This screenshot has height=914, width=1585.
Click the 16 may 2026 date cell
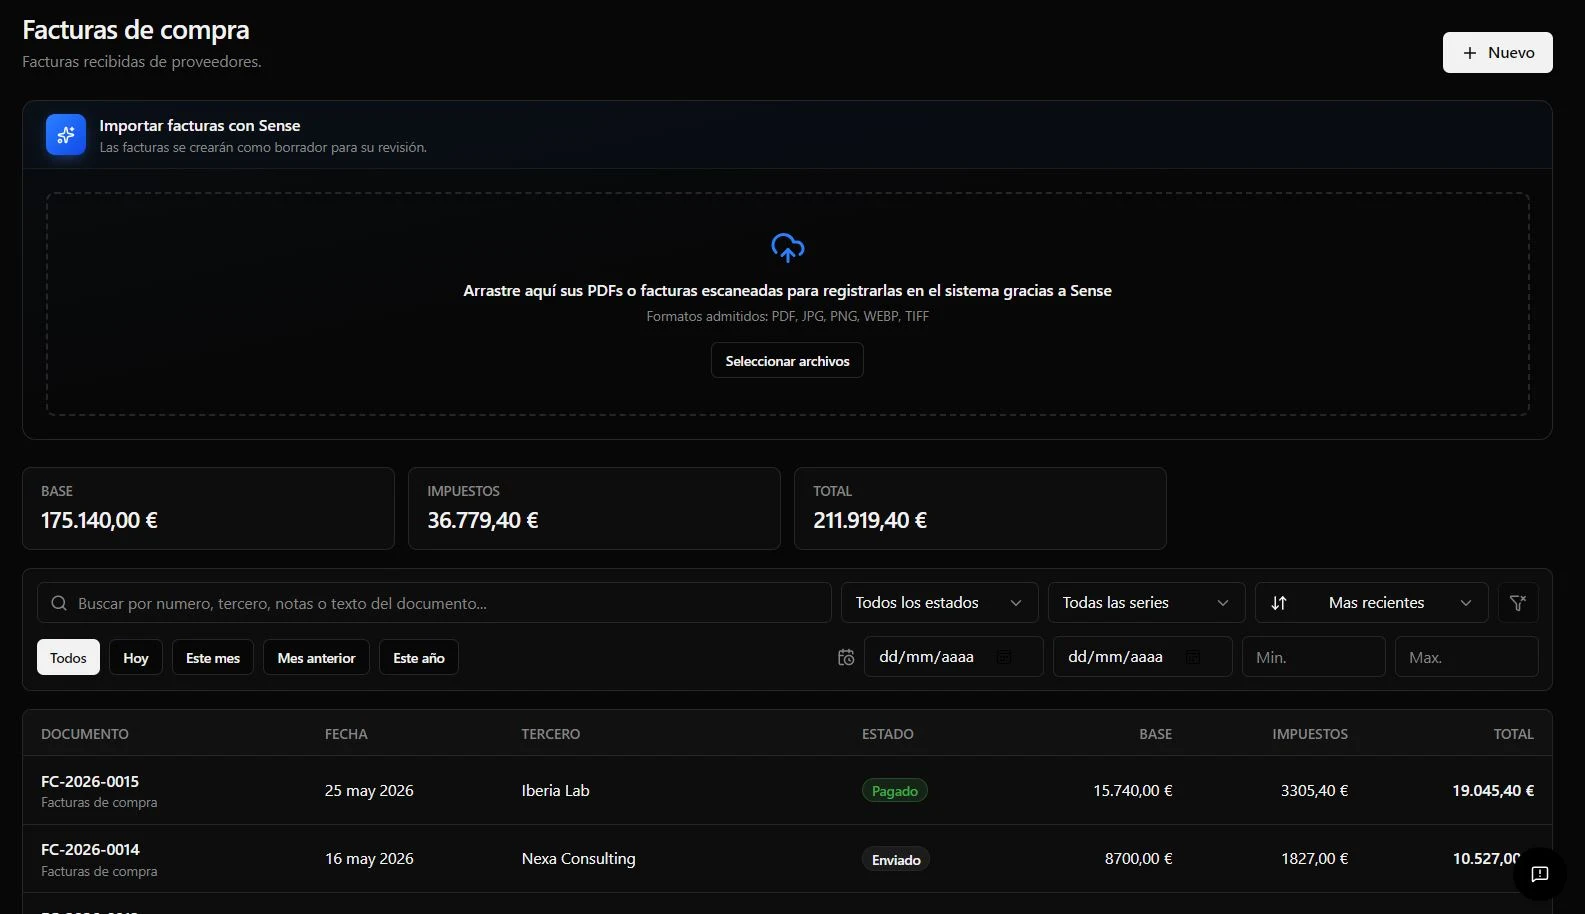(369, 858)
